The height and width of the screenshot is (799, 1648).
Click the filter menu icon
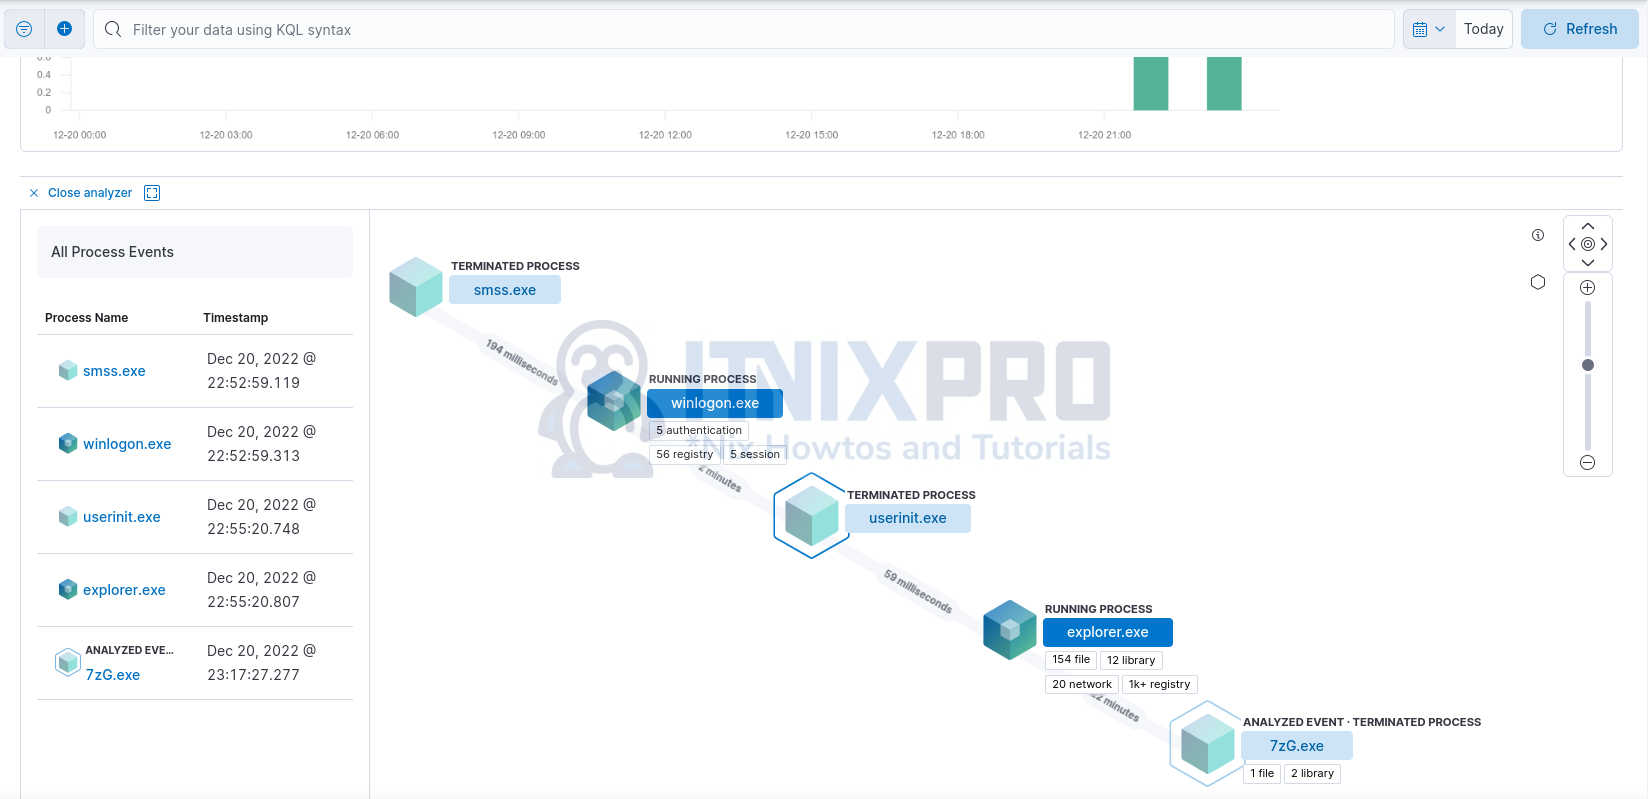click(24, 29)
